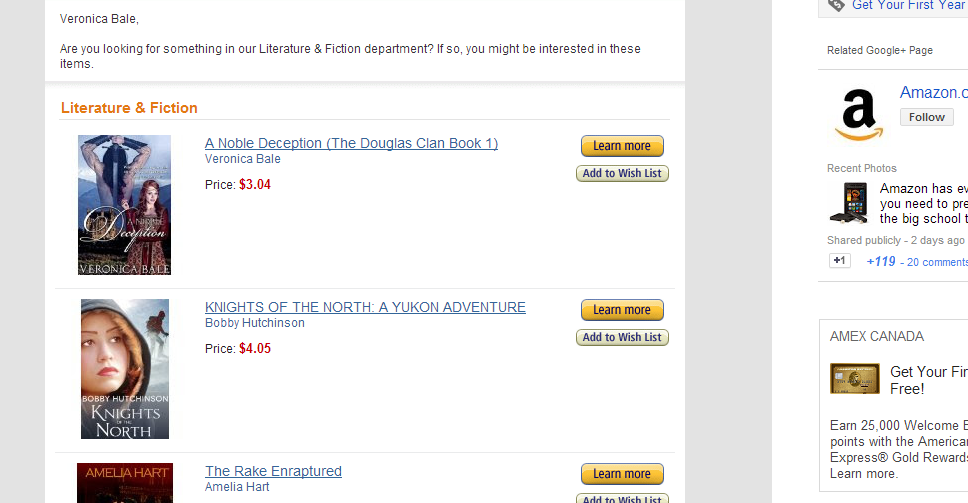Image resolution: width=968 pixels, height=503 pixels.
Task: Open the A Noble Deception title link
Action: click(x=351, y=143)
